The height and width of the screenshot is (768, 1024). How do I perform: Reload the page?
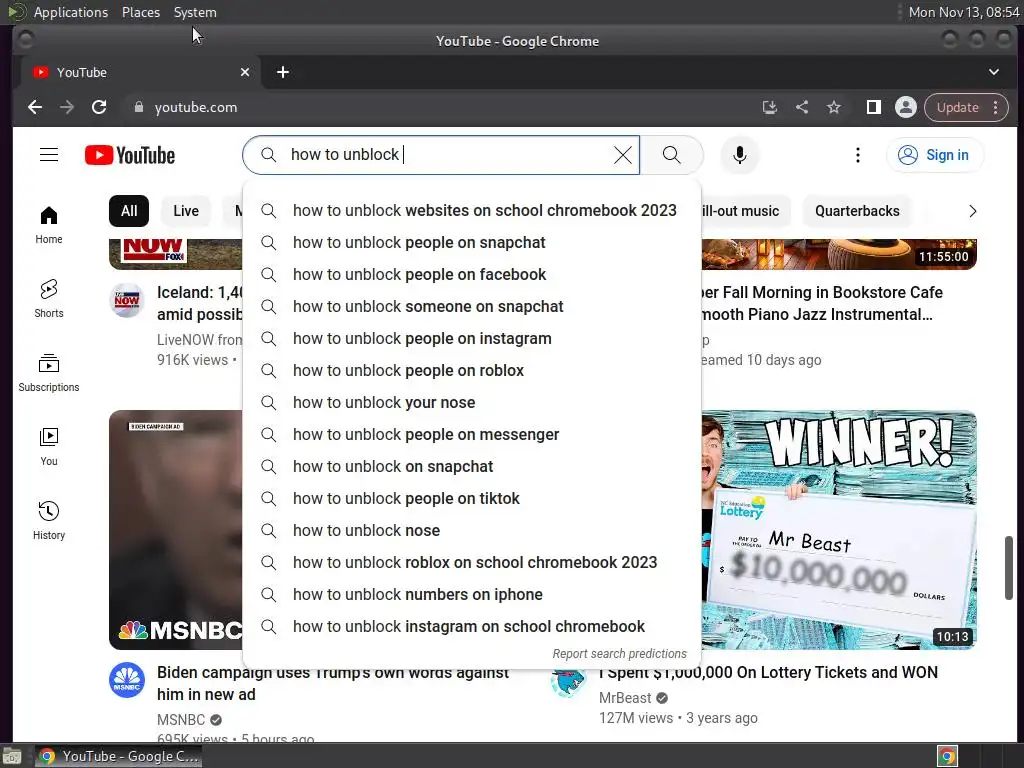click(99, 107)
